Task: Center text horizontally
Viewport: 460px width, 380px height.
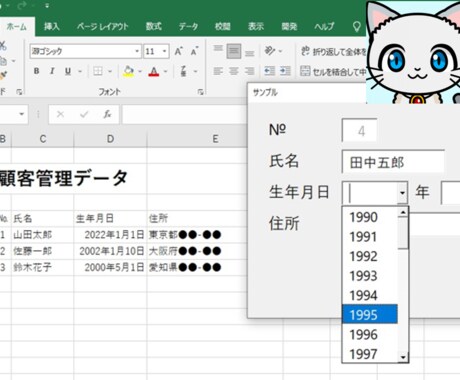Action: pyautogui.click(x=234, y=71)
